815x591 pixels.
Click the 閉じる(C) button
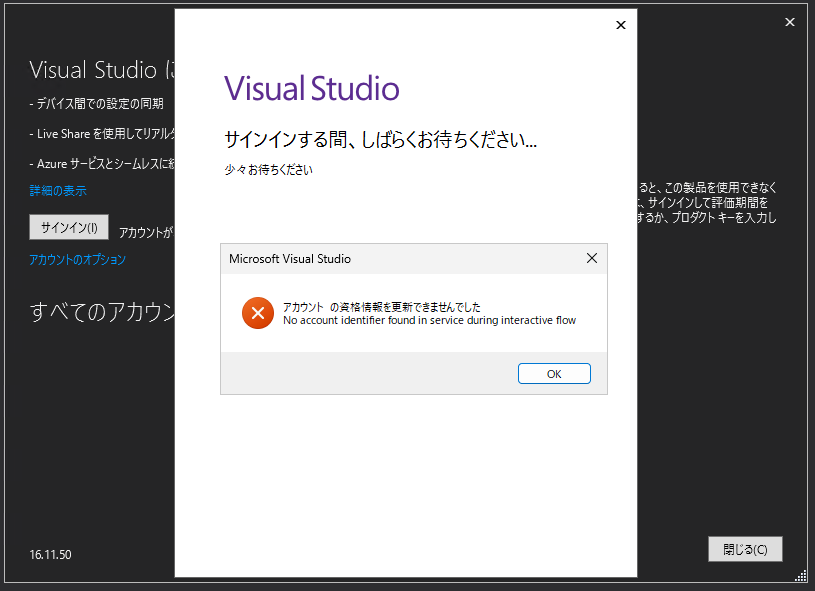tap(745, 549)
